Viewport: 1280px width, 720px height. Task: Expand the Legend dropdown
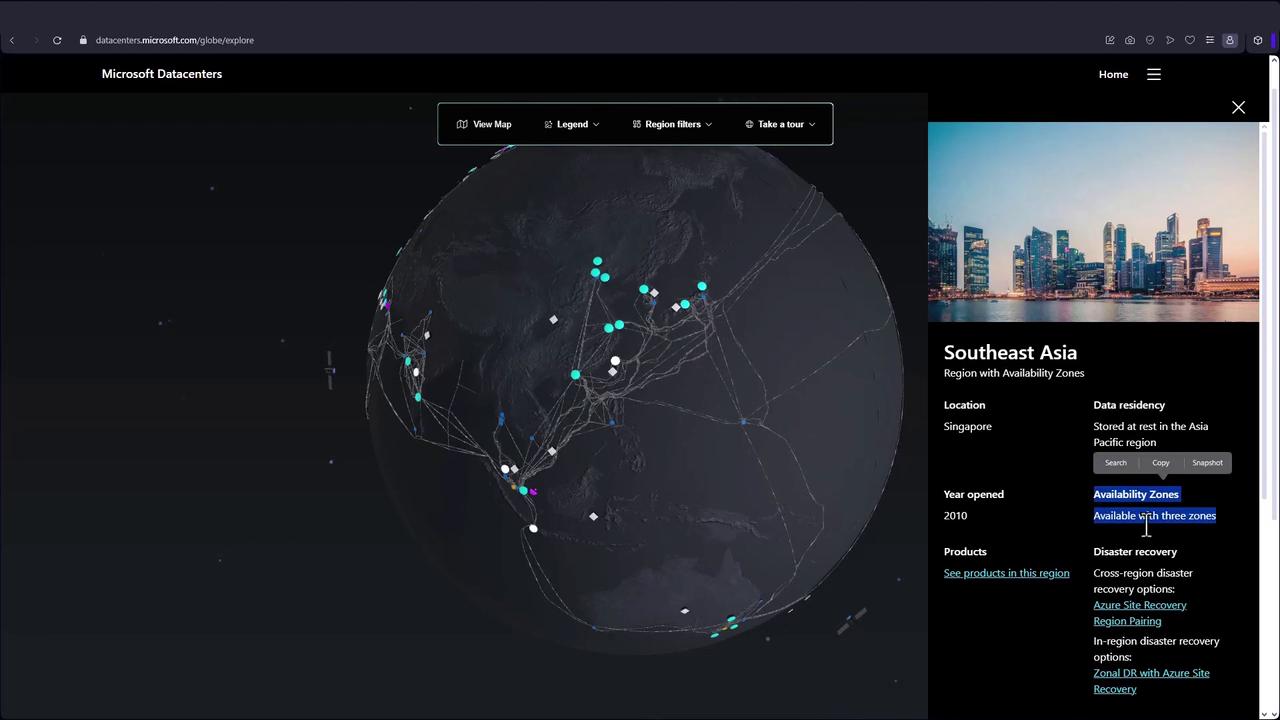[572, 124]
